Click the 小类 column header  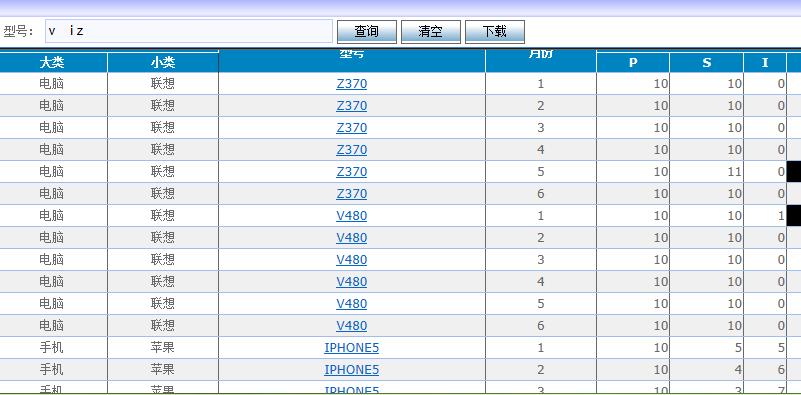coord(163,62)
